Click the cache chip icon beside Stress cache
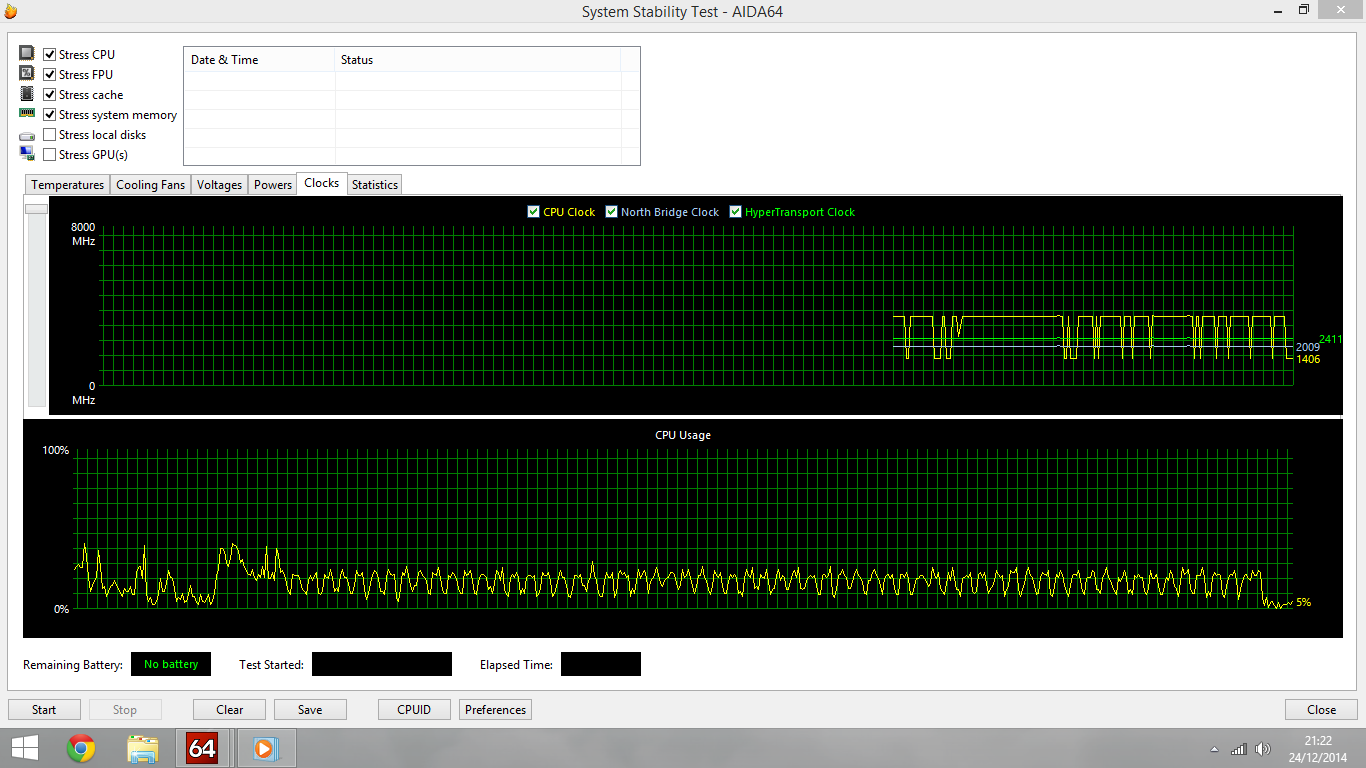Image resolution: width=1366 pixels, height=768 pixels. (27, 94)
